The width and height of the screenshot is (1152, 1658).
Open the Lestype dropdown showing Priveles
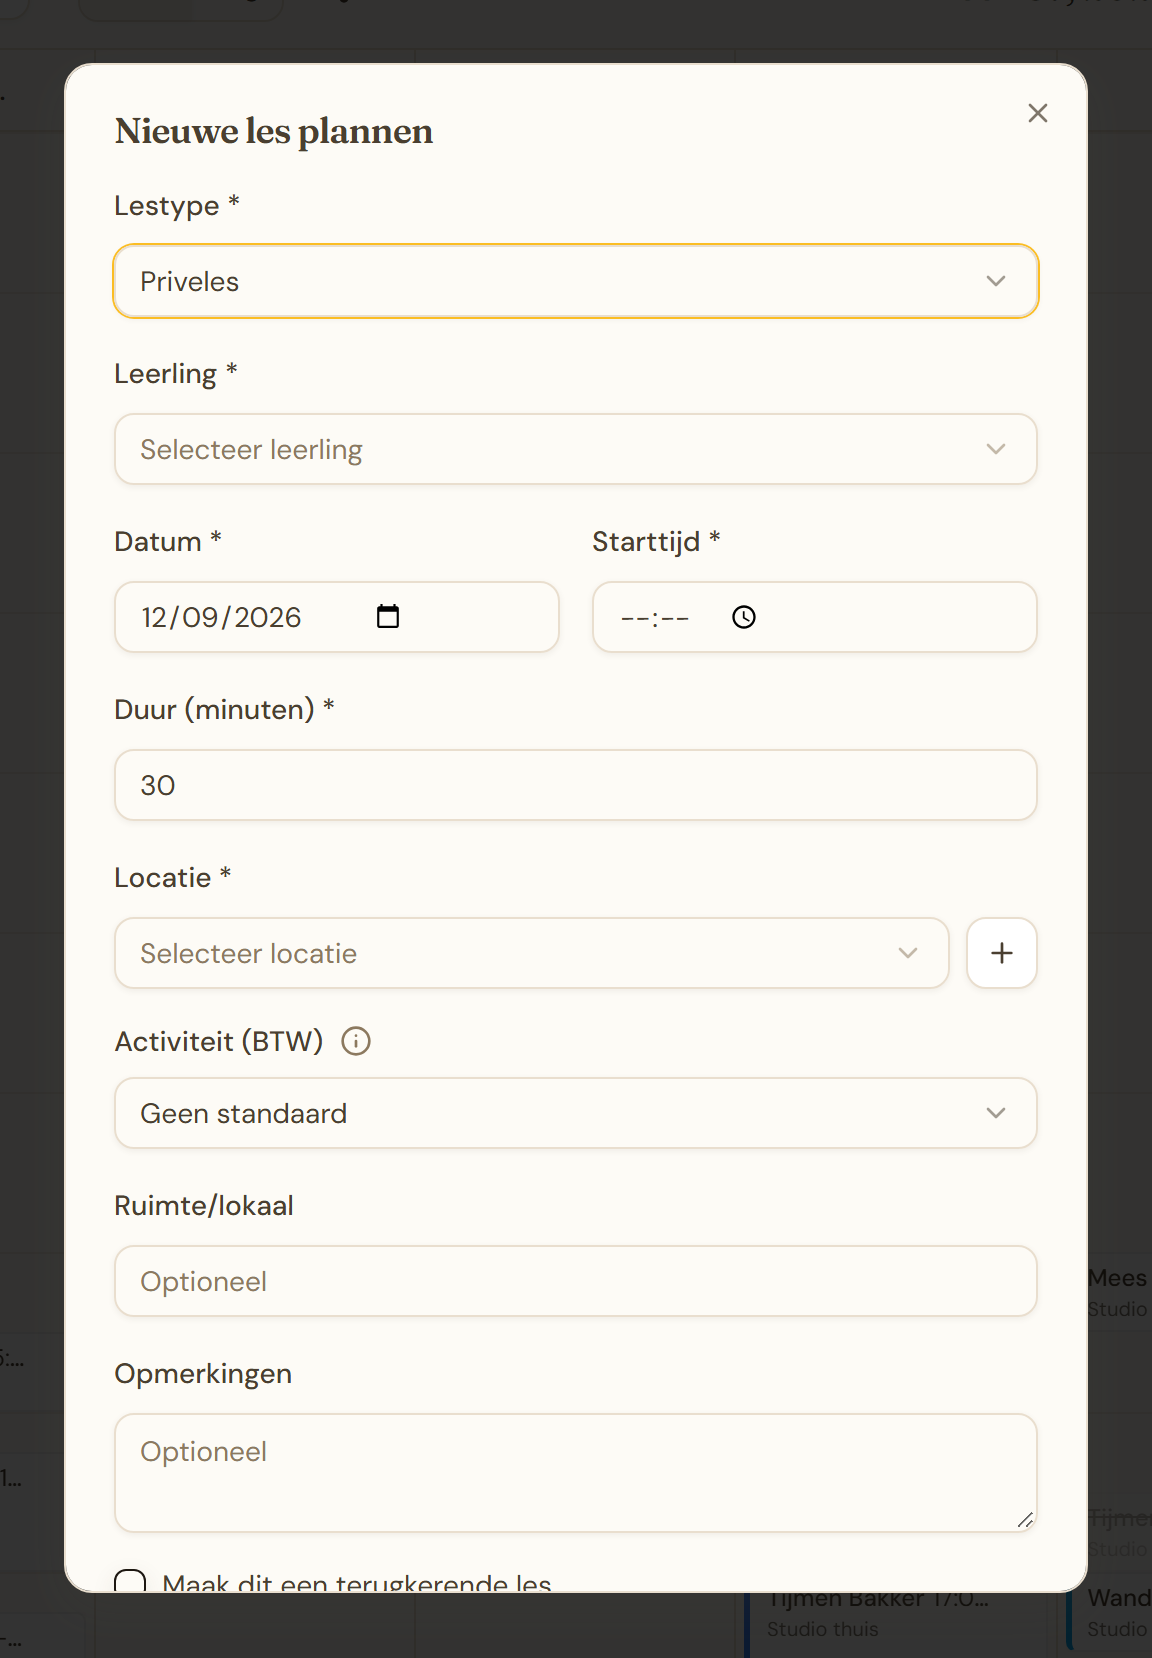576,281
